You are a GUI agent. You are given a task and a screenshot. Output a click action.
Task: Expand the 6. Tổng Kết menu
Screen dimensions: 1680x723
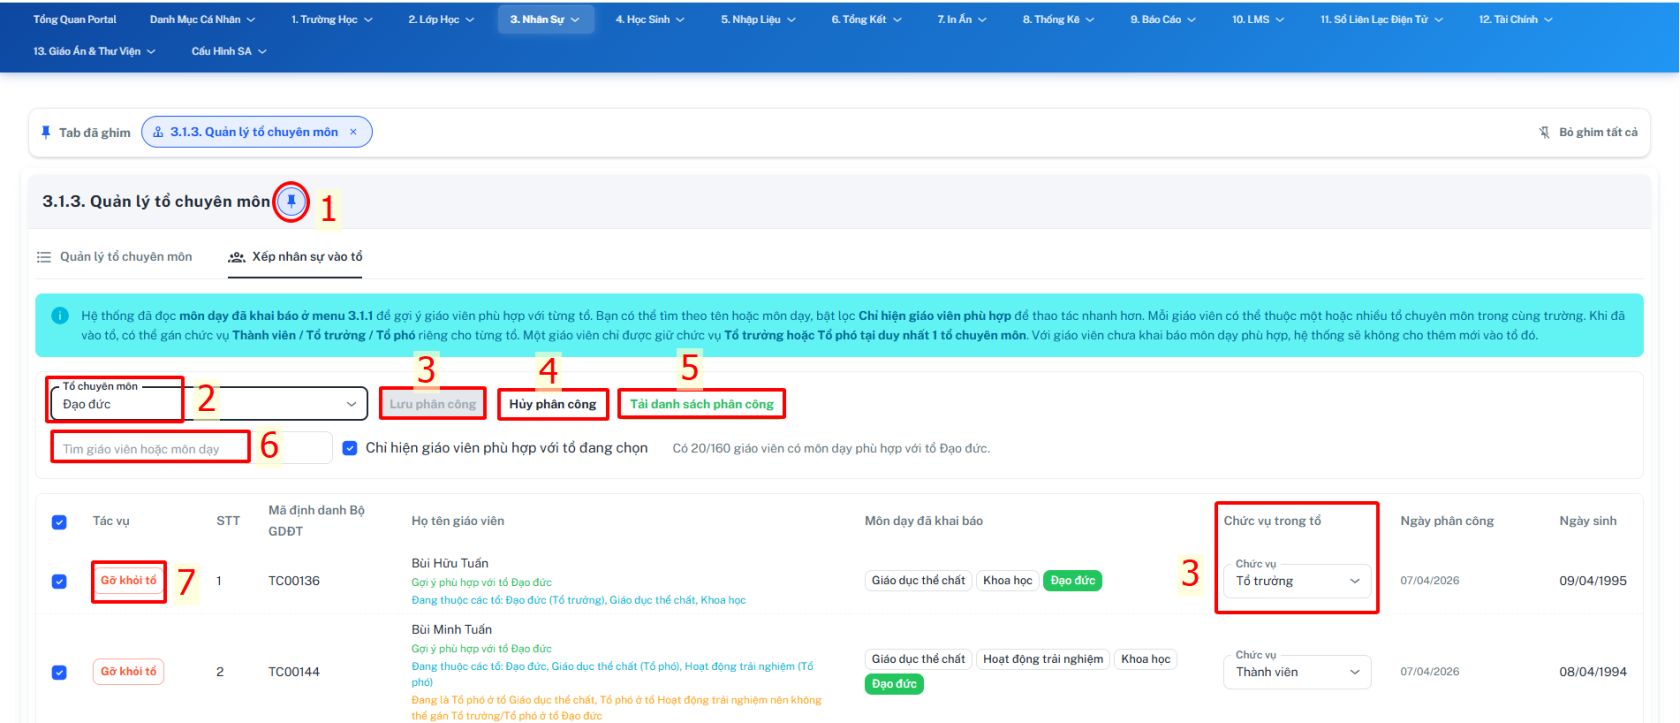click(866, 19)
